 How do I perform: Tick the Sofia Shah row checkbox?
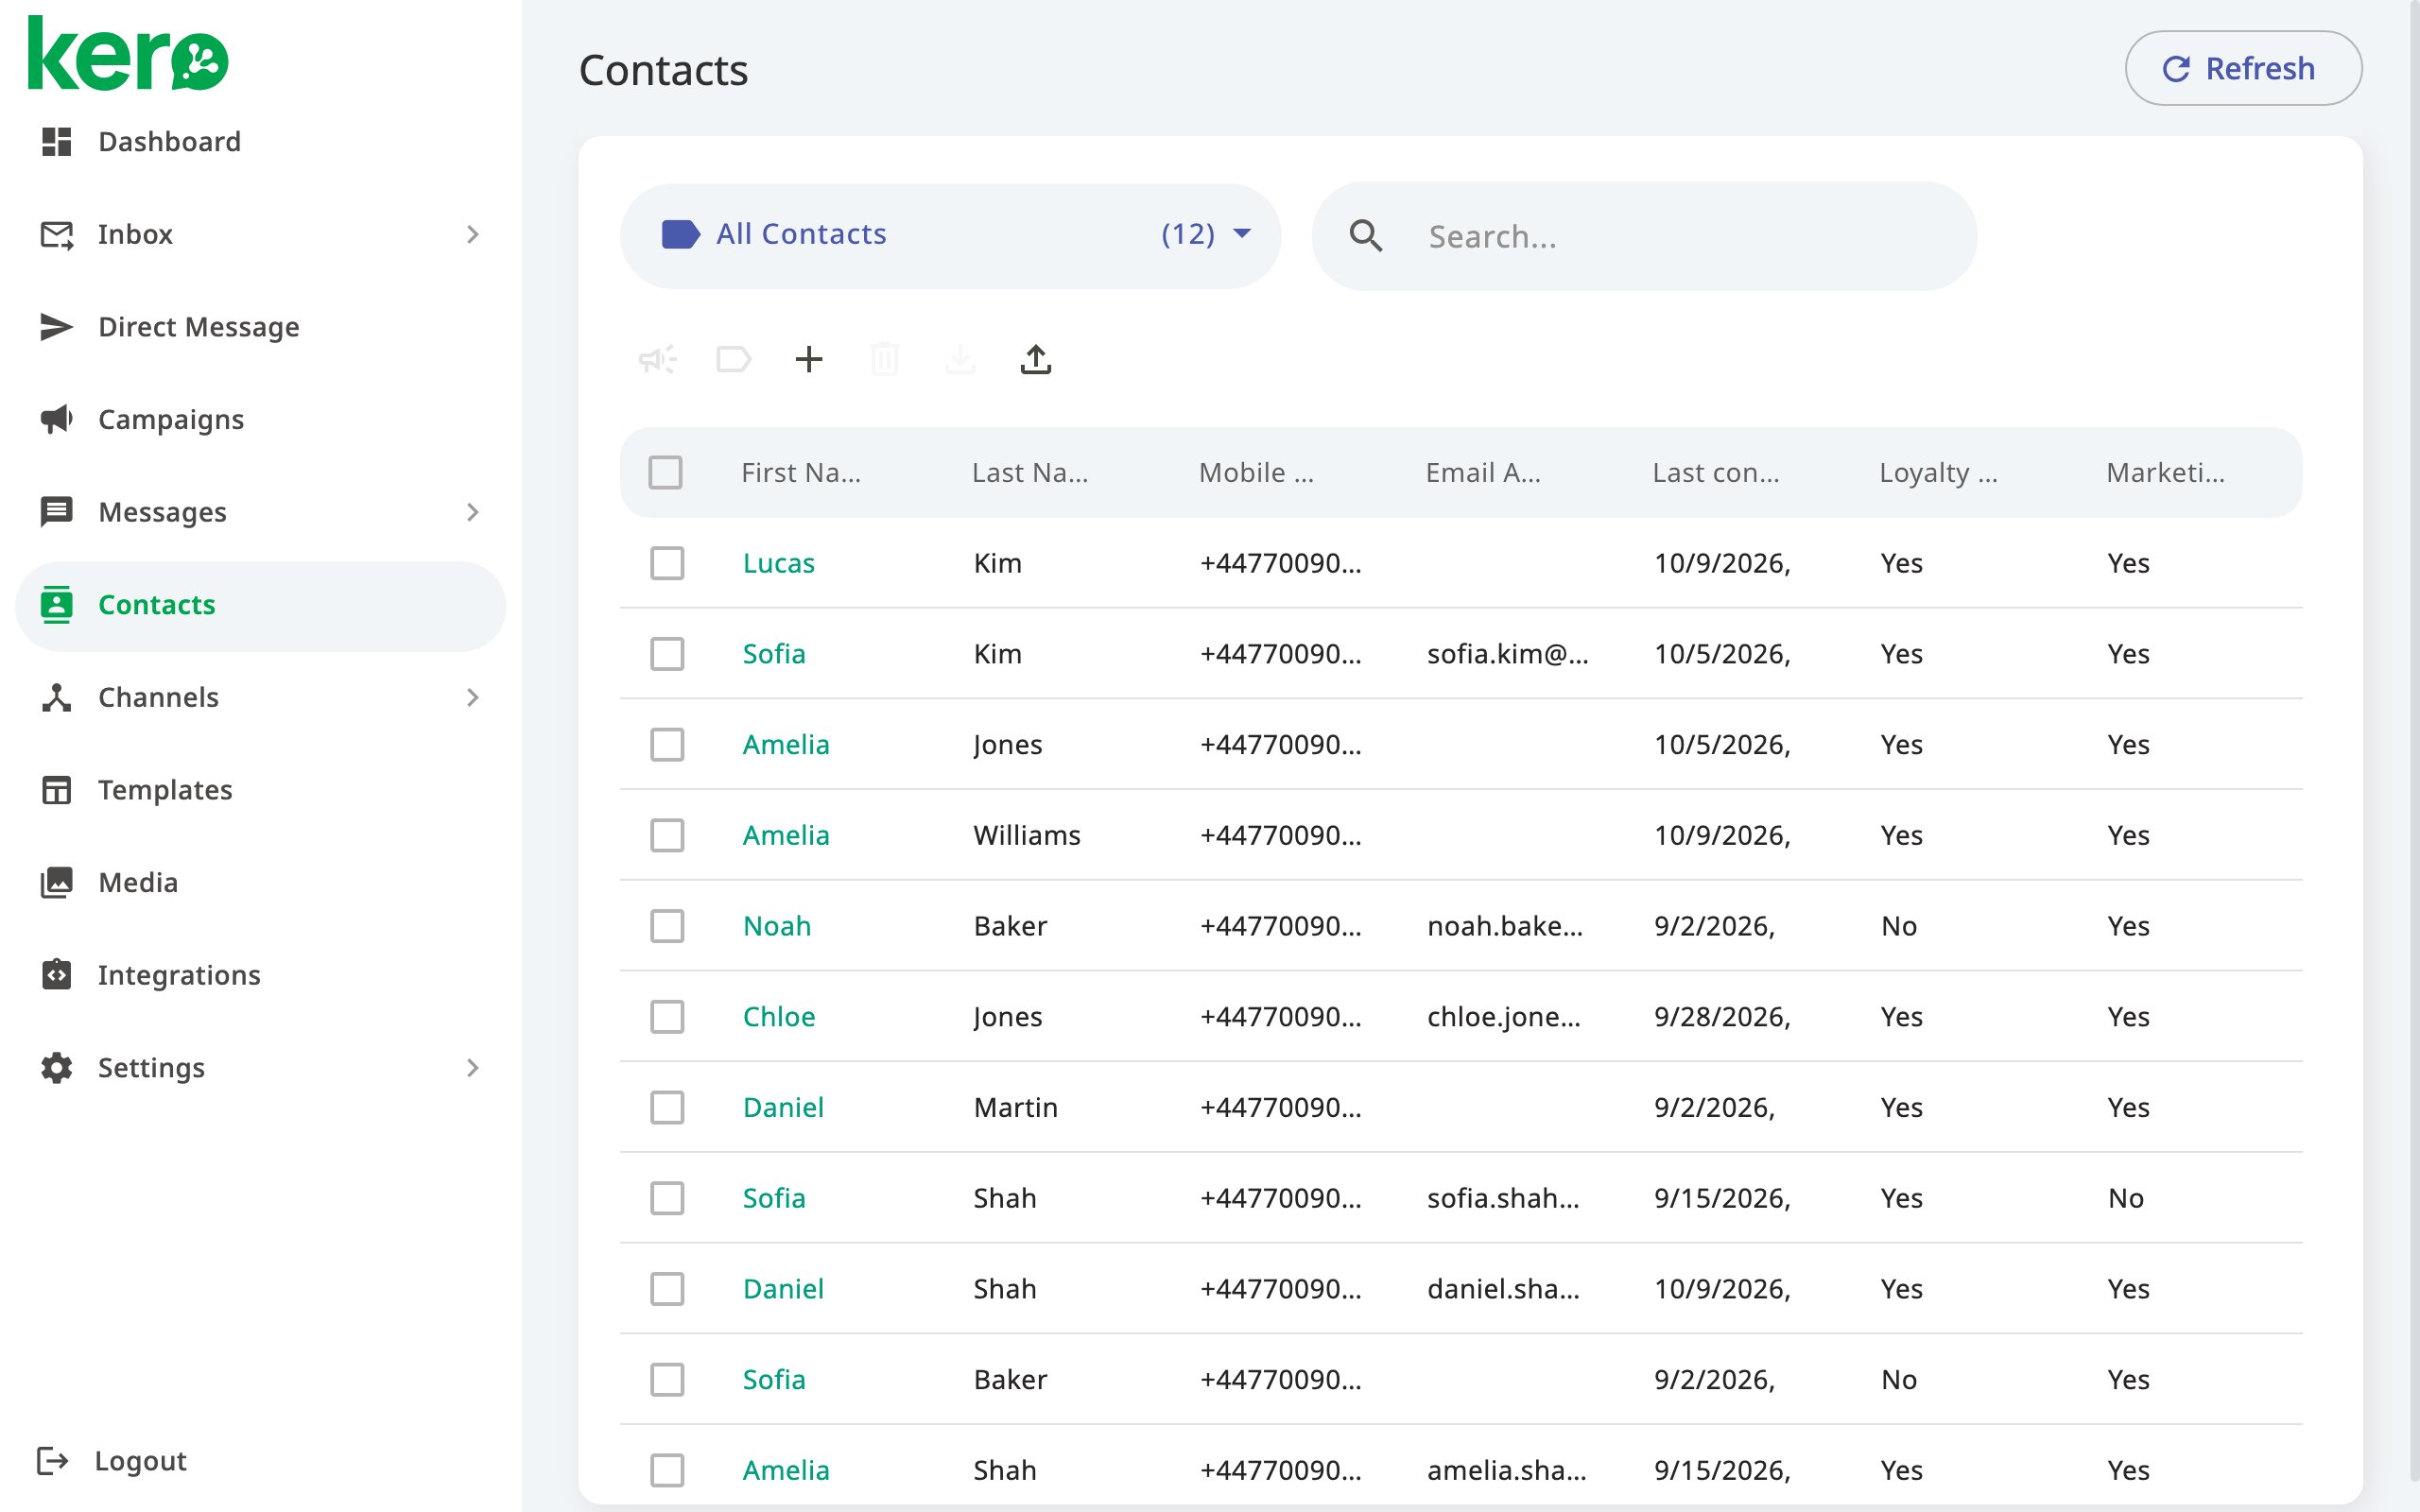coord(667,1198)
